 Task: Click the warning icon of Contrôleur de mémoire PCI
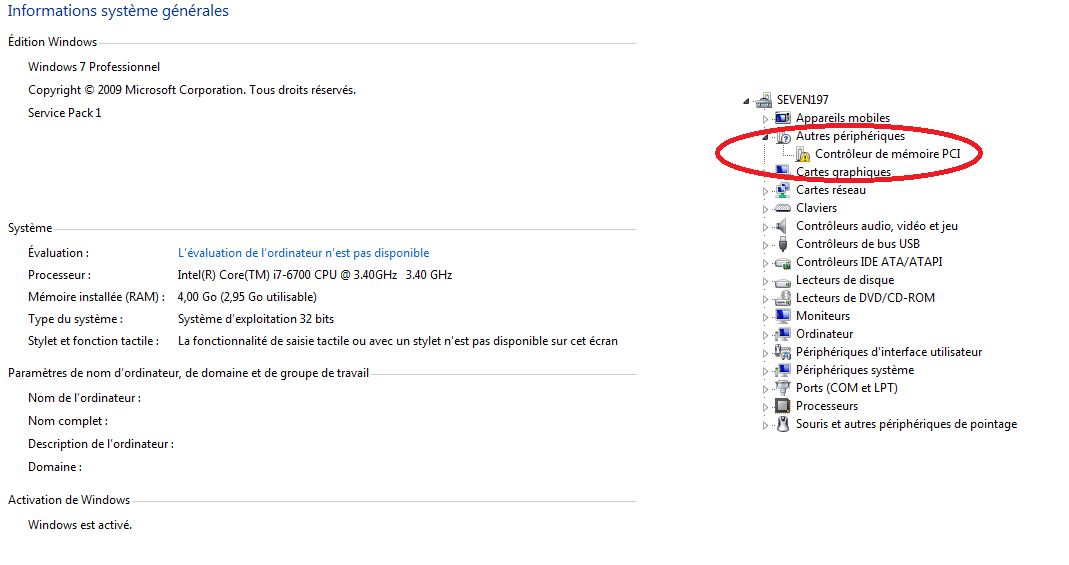click(803, 154)
